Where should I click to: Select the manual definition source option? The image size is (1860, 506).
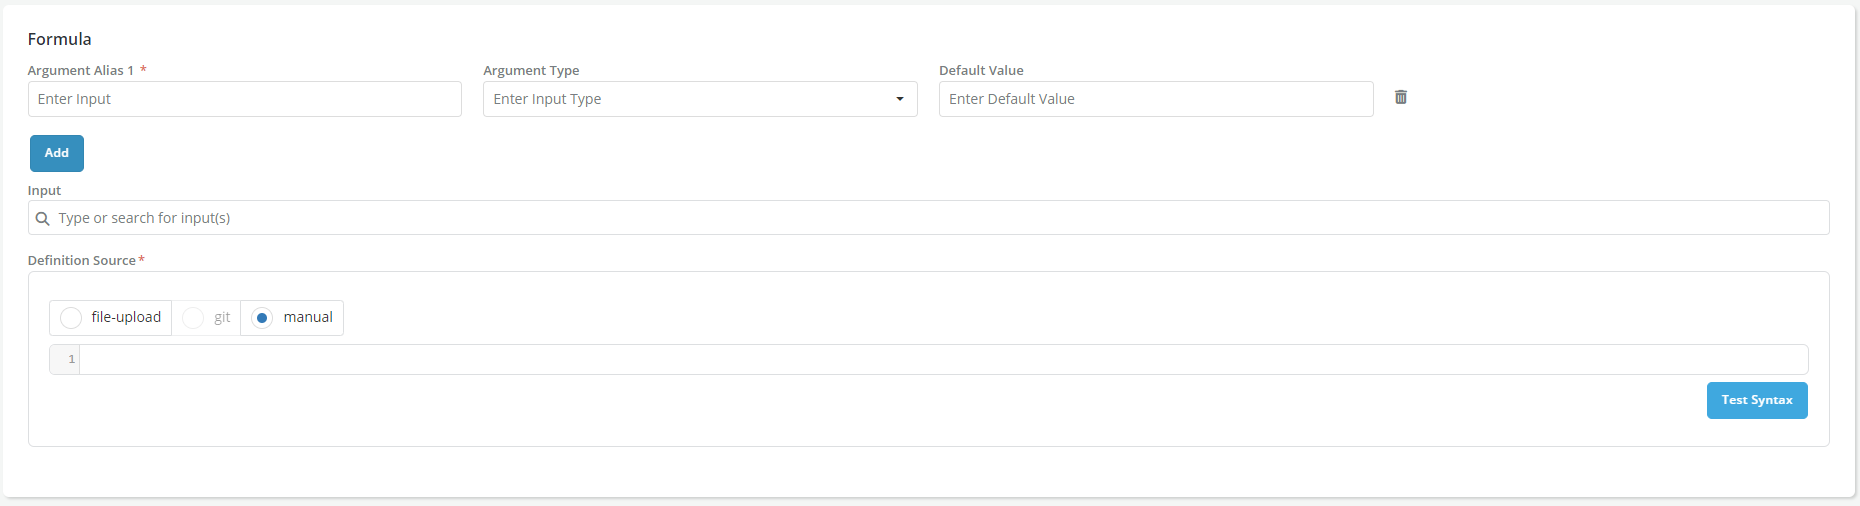262,318
